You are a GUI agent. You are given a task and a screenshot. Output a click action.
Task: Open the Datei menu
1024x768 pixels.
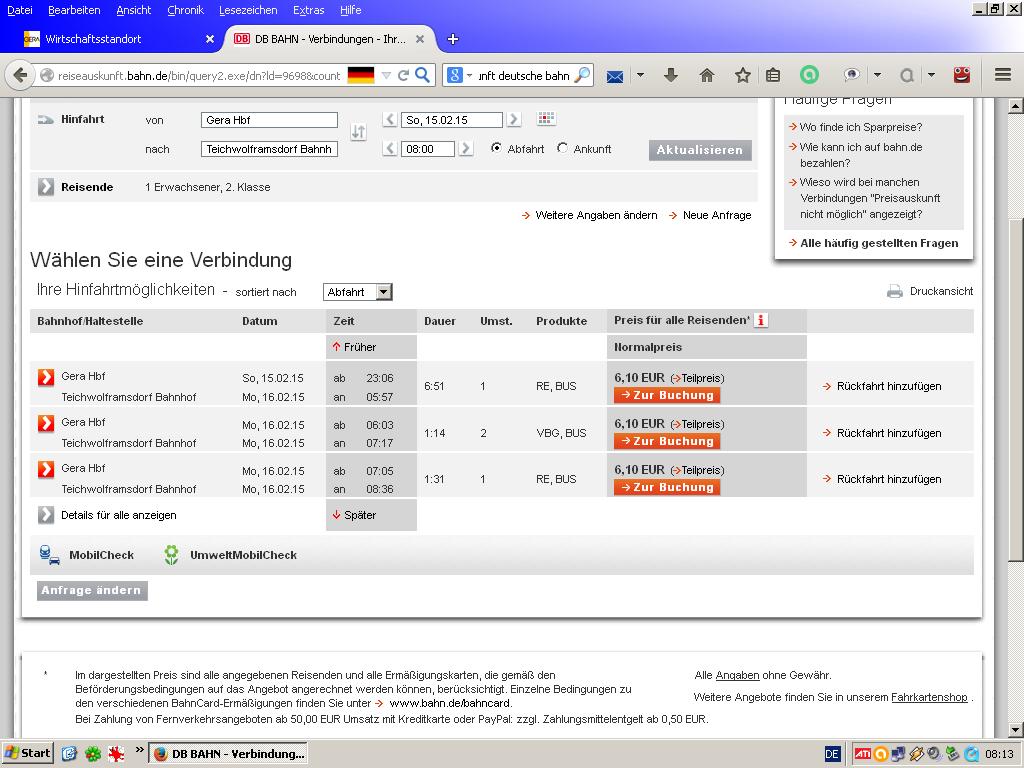pos(20,10)
